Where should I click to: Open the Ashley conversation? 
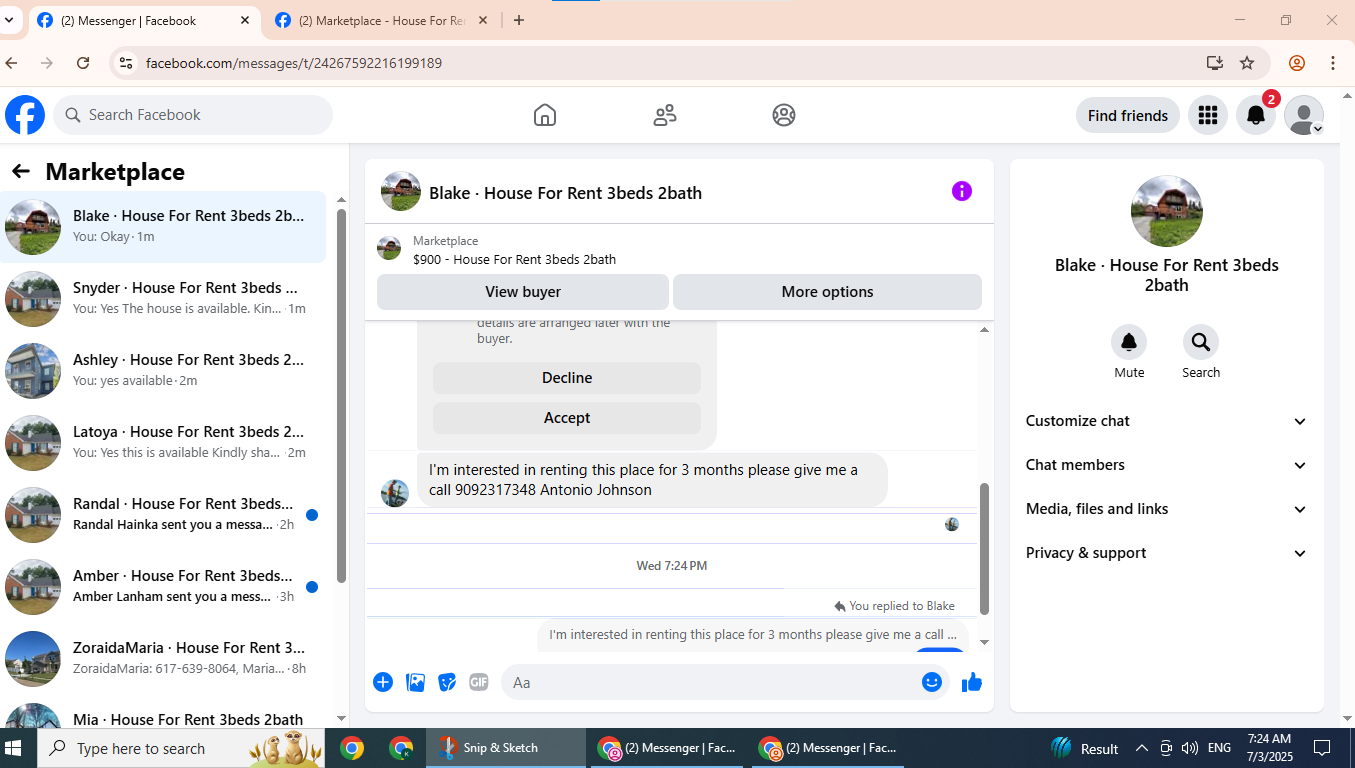click(x=163, y=370)
